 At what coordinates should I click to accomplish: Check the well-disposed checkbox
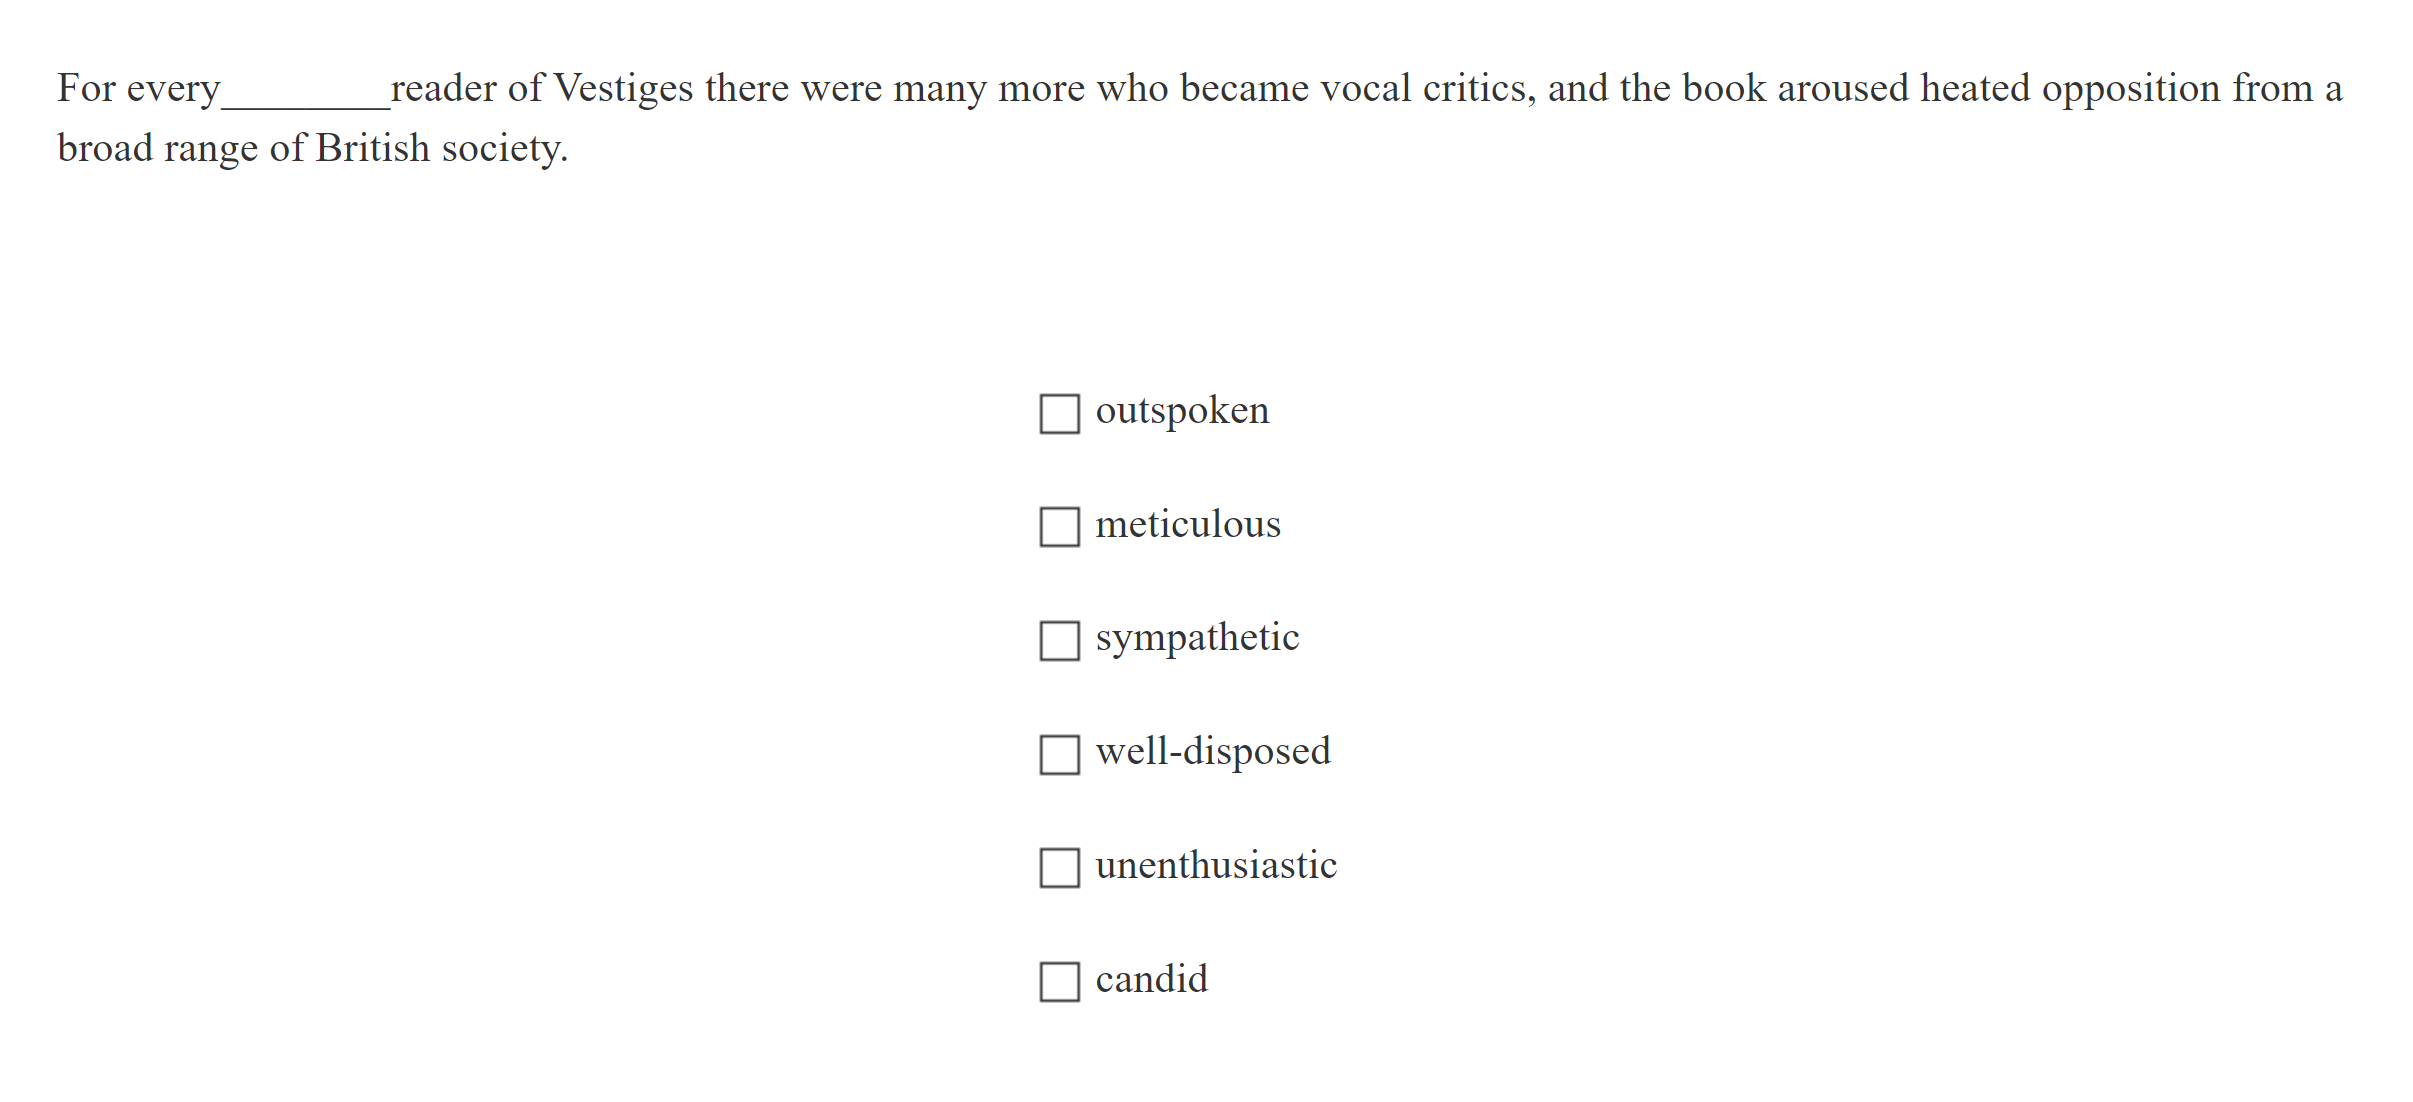point(1059,755)
